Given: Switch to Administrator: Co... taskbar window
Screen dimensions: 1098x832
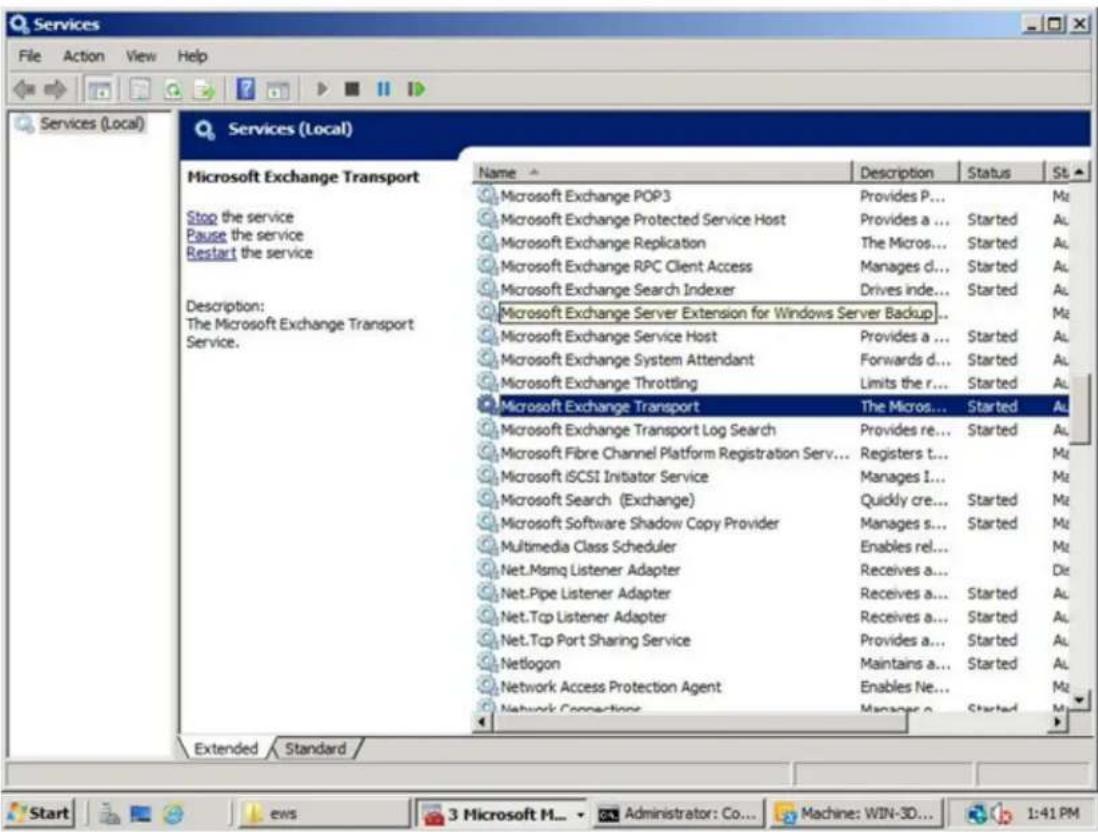Looking at the screenshot, I should pyautogui.click(x=679, y=813).
